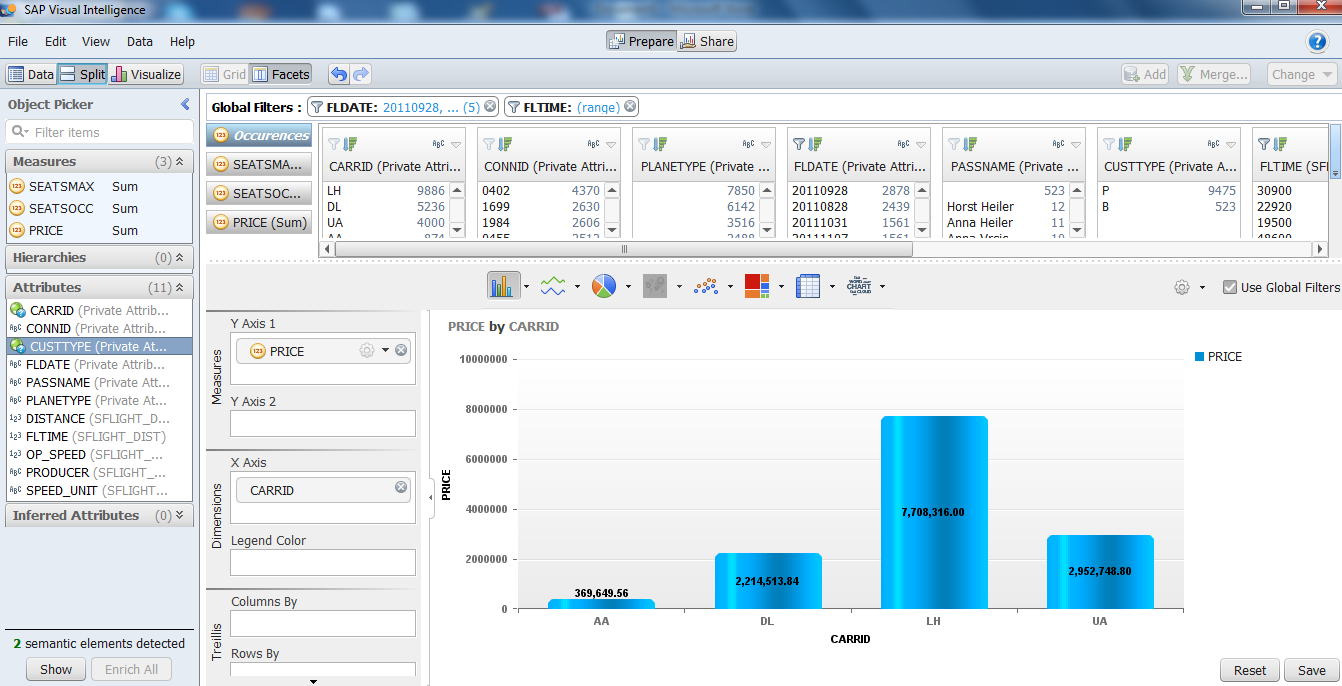Click the Enrich All button
Screen dimensions: 1342x686
(129, 669)
